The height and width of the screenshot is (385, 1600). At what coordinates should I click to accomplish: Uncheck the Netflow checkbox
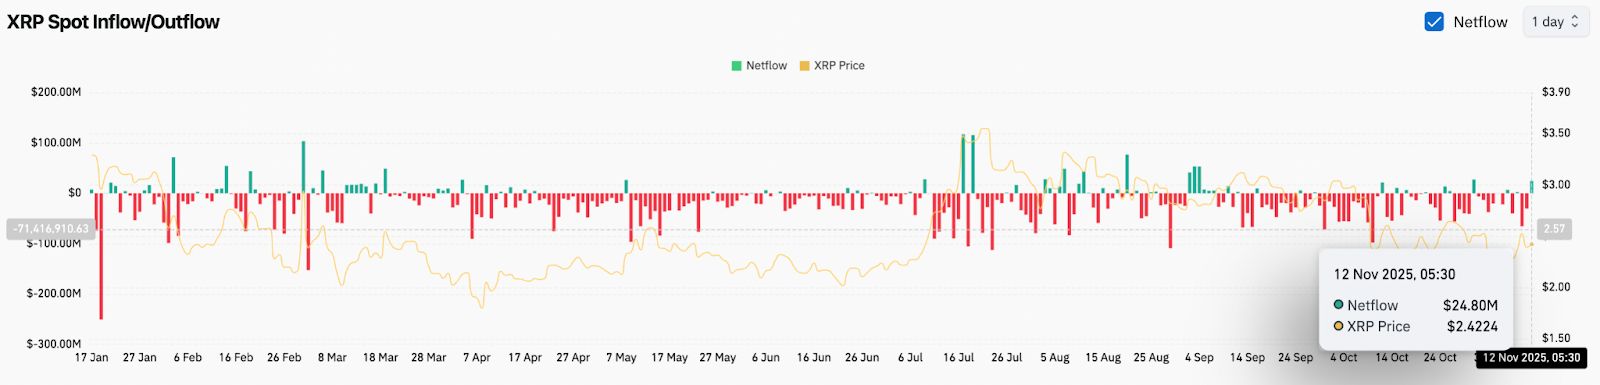[1434, 22]
